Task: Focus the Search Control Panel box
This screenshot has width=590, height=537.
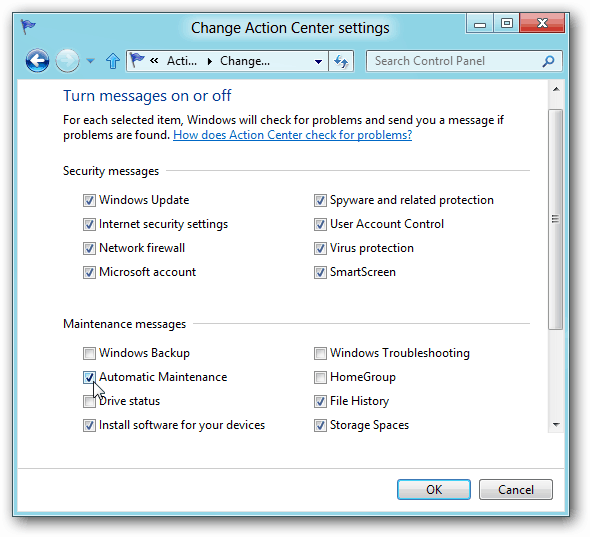Action: click(464, 61)
